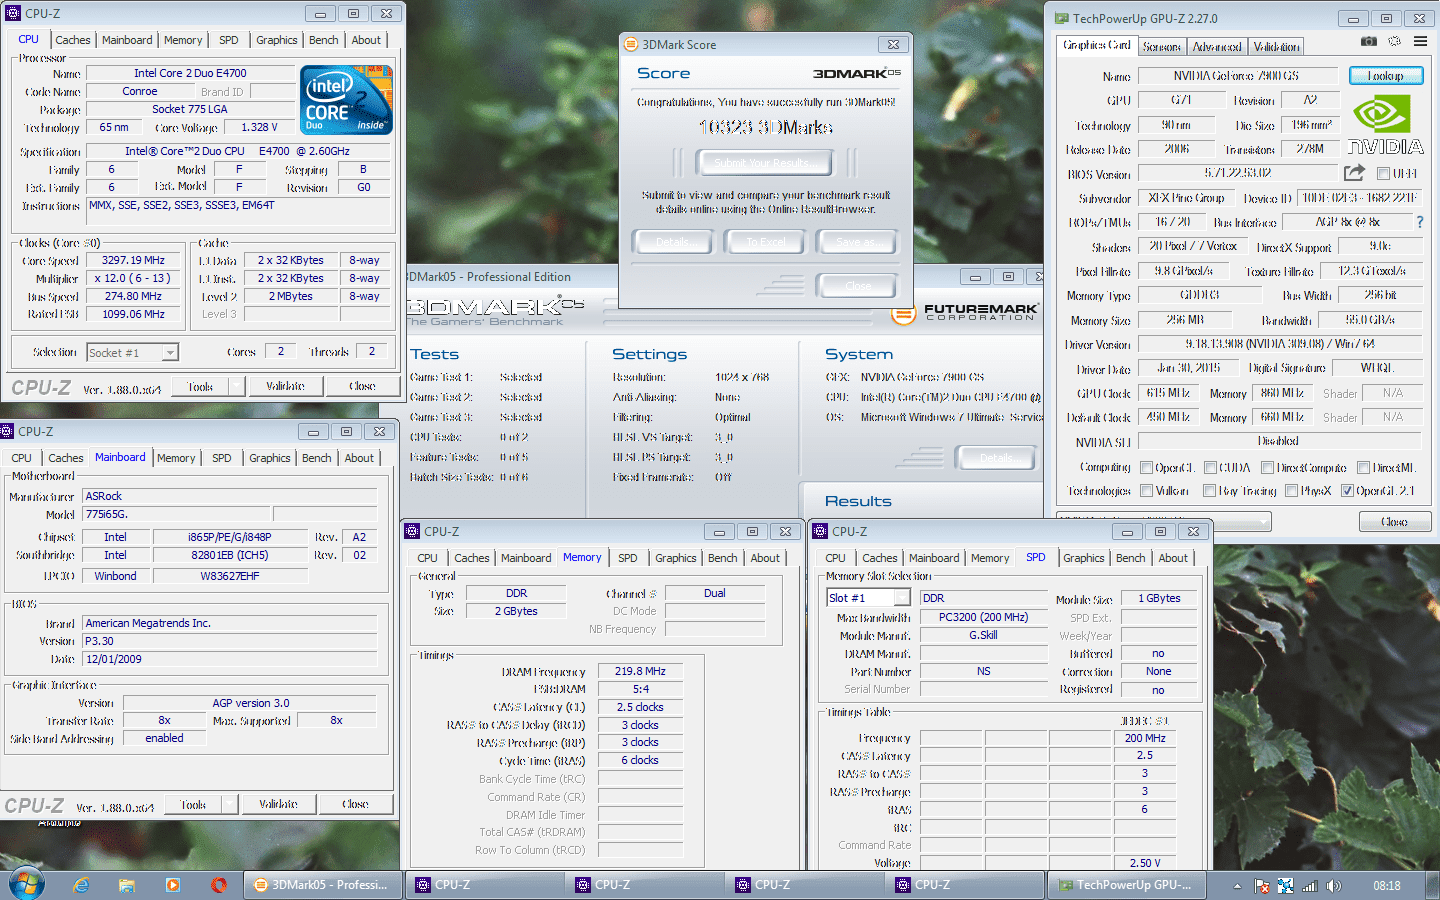Open Bench tab in the CPU-Z Memory window
1440x900 pixels.
(722, 558)
